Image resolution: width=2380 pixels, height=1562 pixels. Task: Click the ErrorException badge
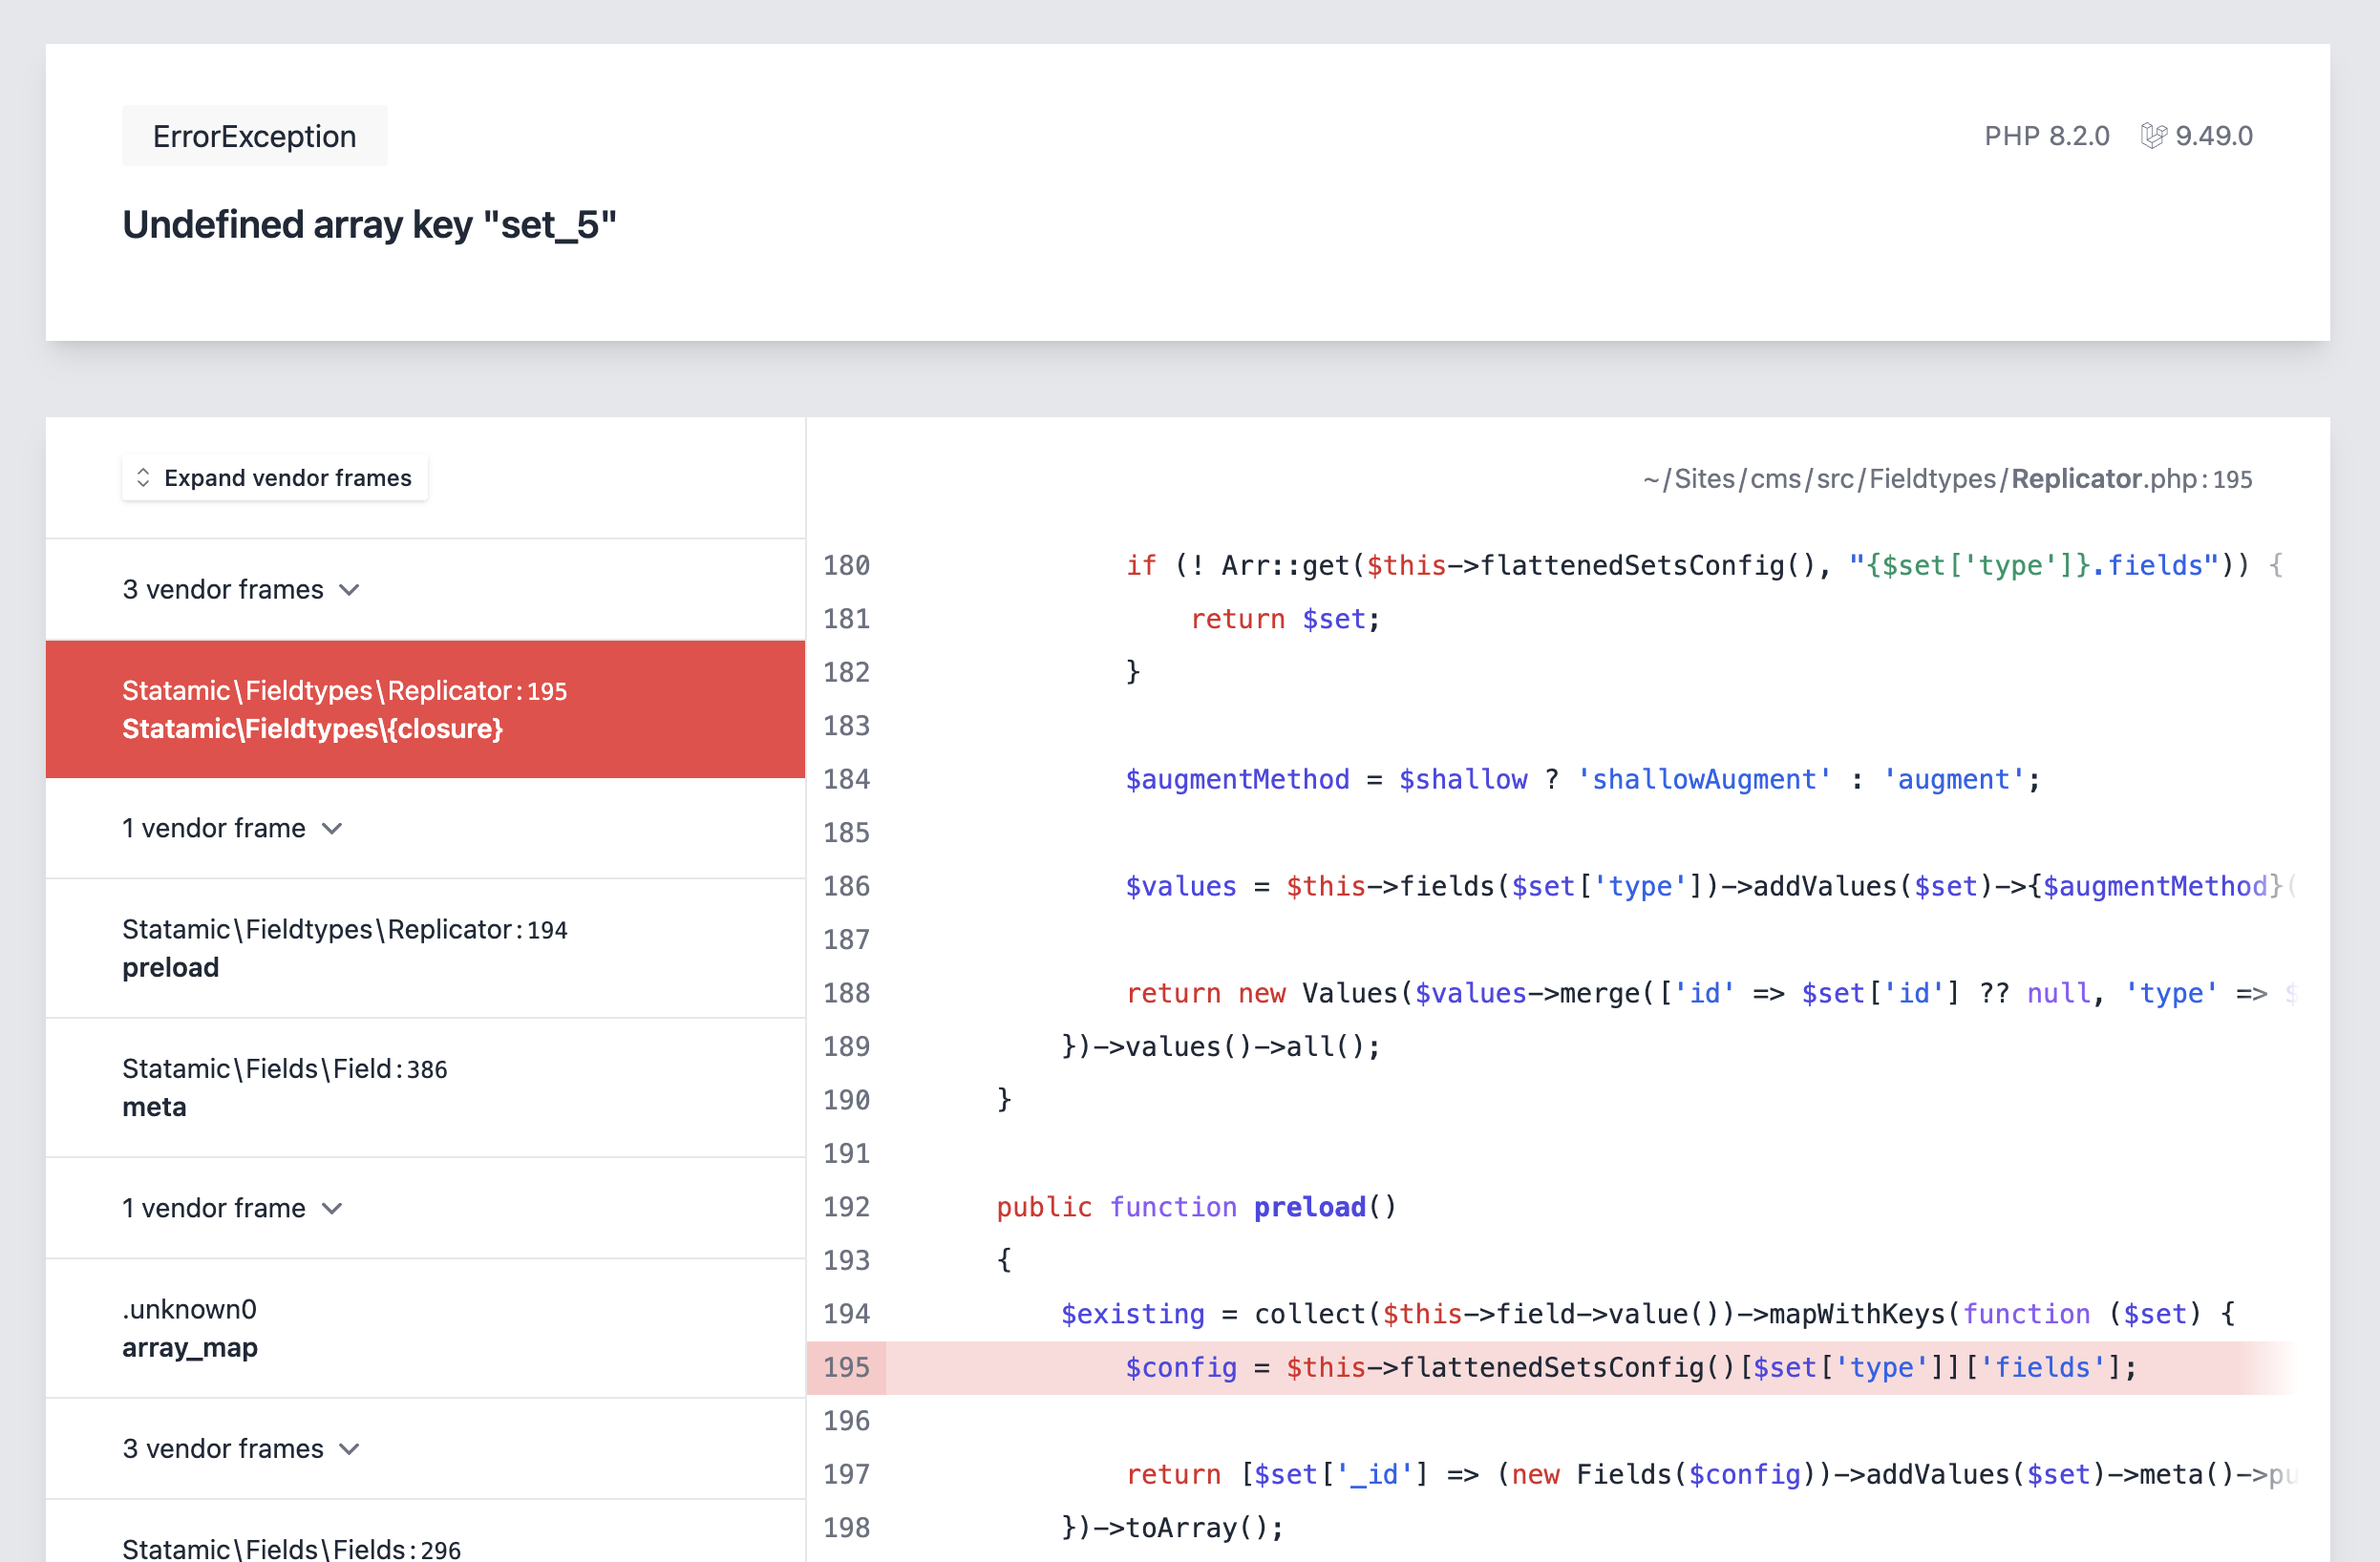coord(254,135)
